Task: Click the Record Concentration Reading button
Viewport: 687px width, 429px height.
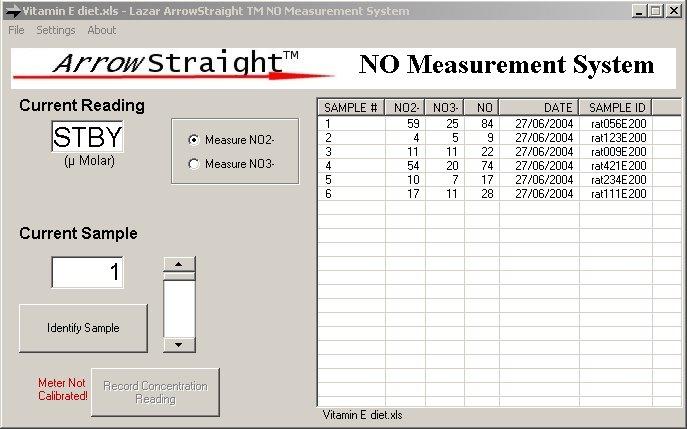Action: [x=155, y=393]
